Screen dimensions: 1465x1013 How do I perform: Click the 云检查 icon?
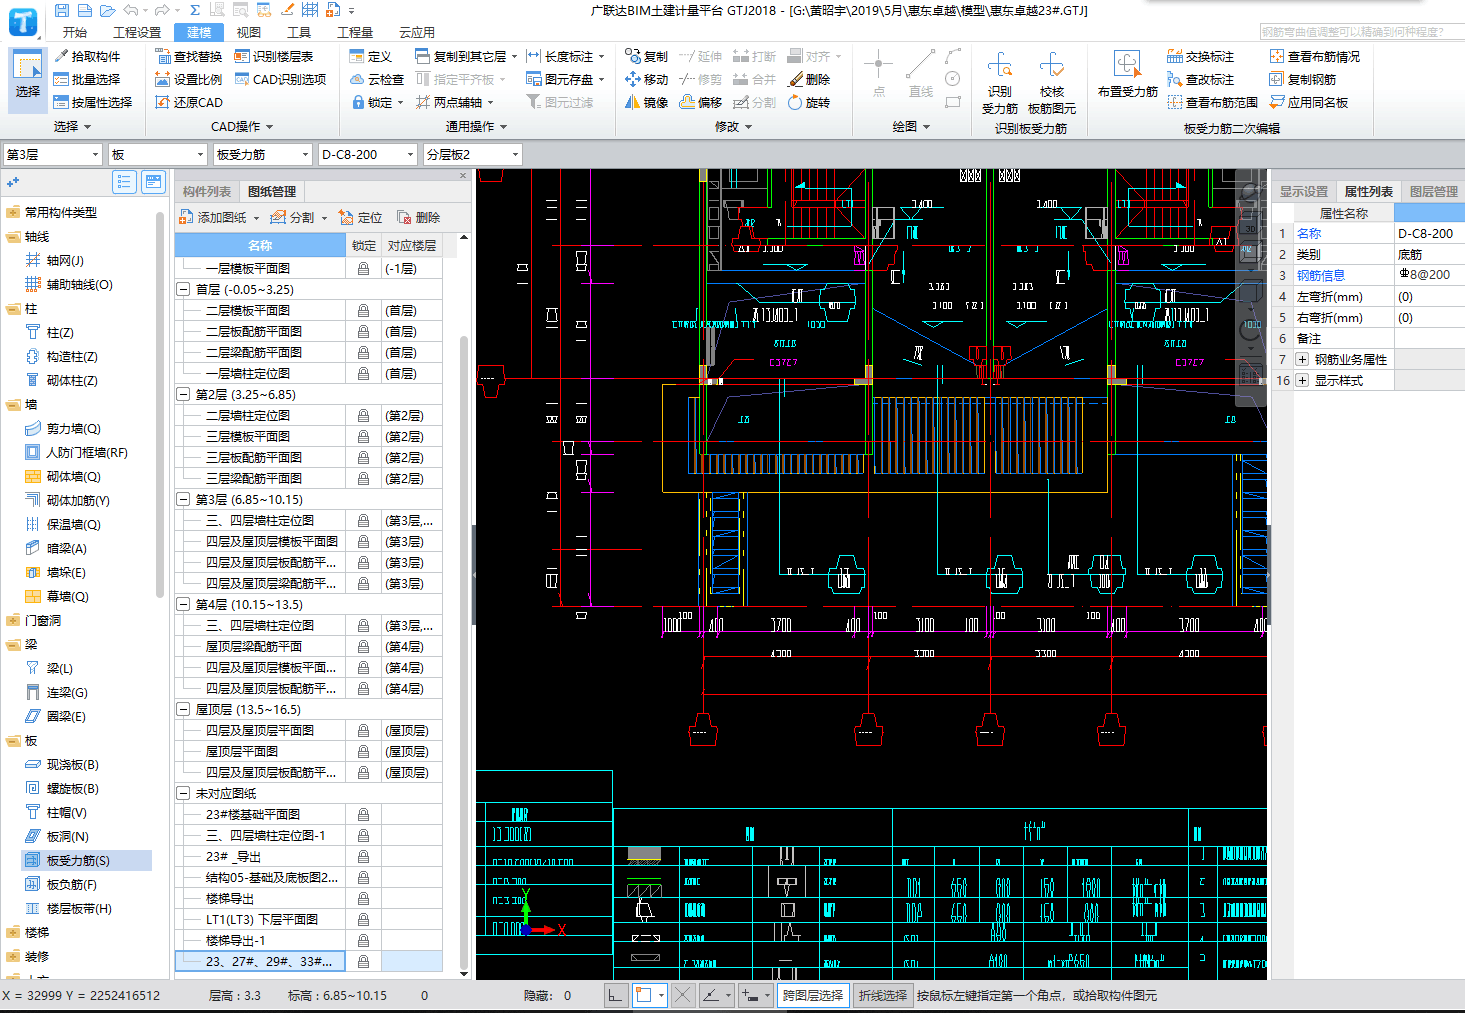[x=357, y=79]
